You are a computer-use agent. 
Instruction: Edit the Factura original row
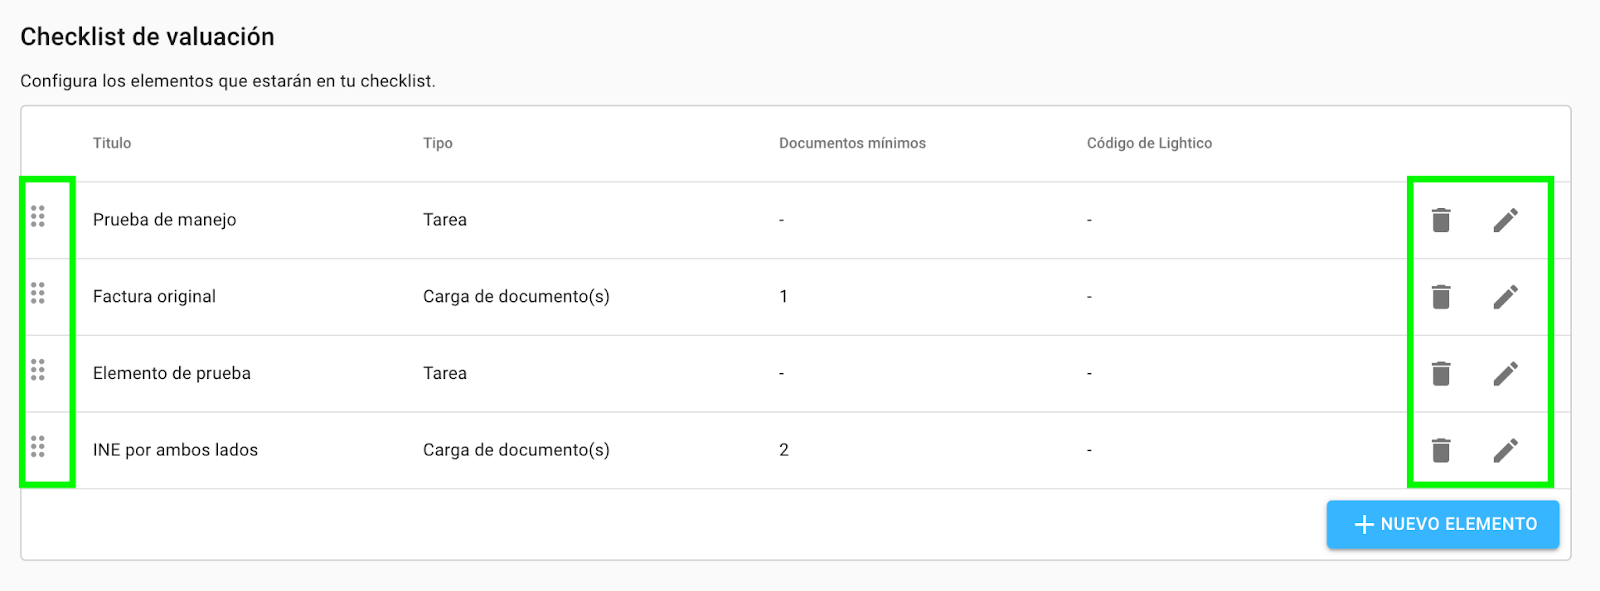pyautogui.click(x=1506, y=297)
